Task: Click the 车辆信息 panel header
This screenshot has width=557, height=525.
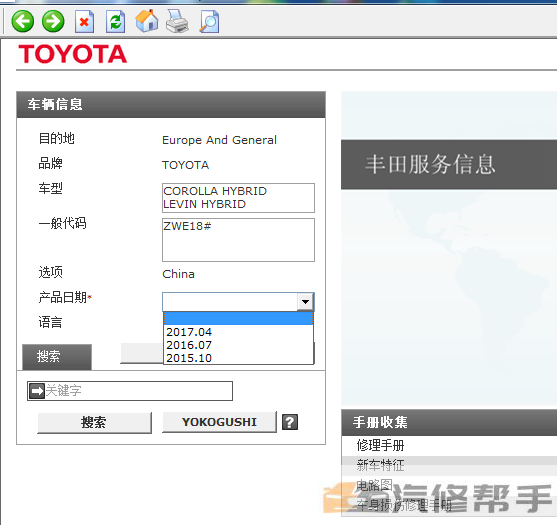Action: [x=171, y=104]
